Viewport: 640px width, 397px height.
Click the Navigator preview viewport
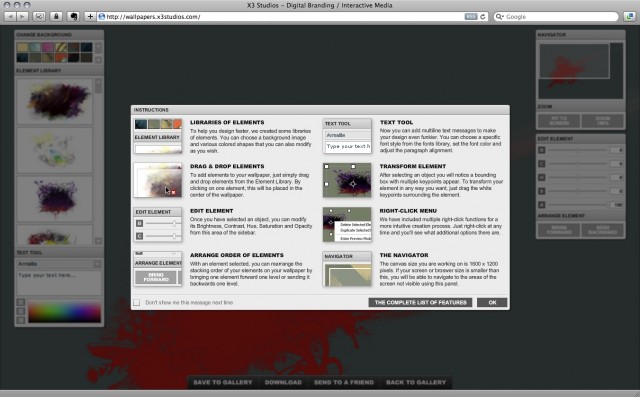pos(574,61)
